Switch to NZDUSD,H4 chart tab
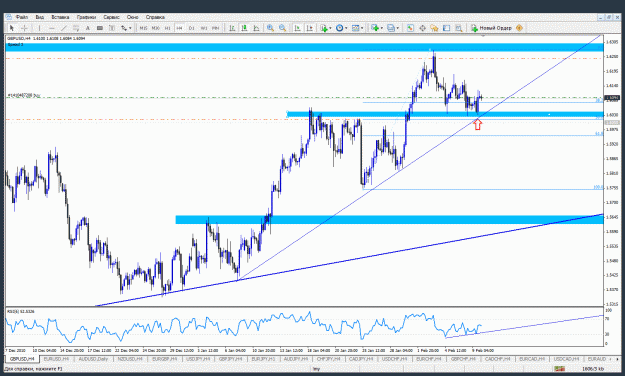 click(x=130, y=359)
